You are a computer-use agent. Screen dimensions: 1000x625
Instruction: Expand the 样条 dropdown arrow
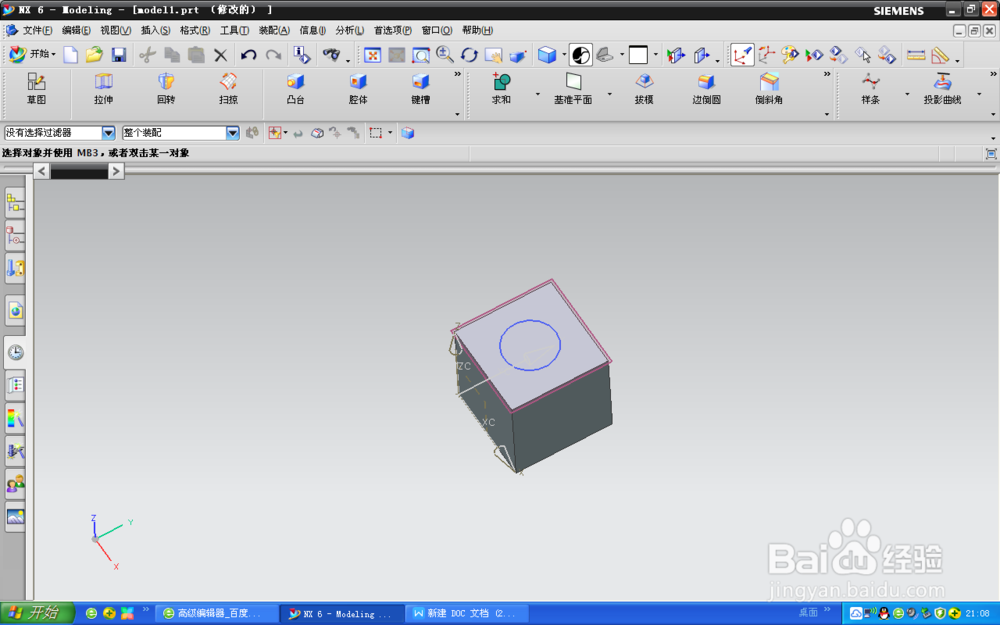click(907, 94)
